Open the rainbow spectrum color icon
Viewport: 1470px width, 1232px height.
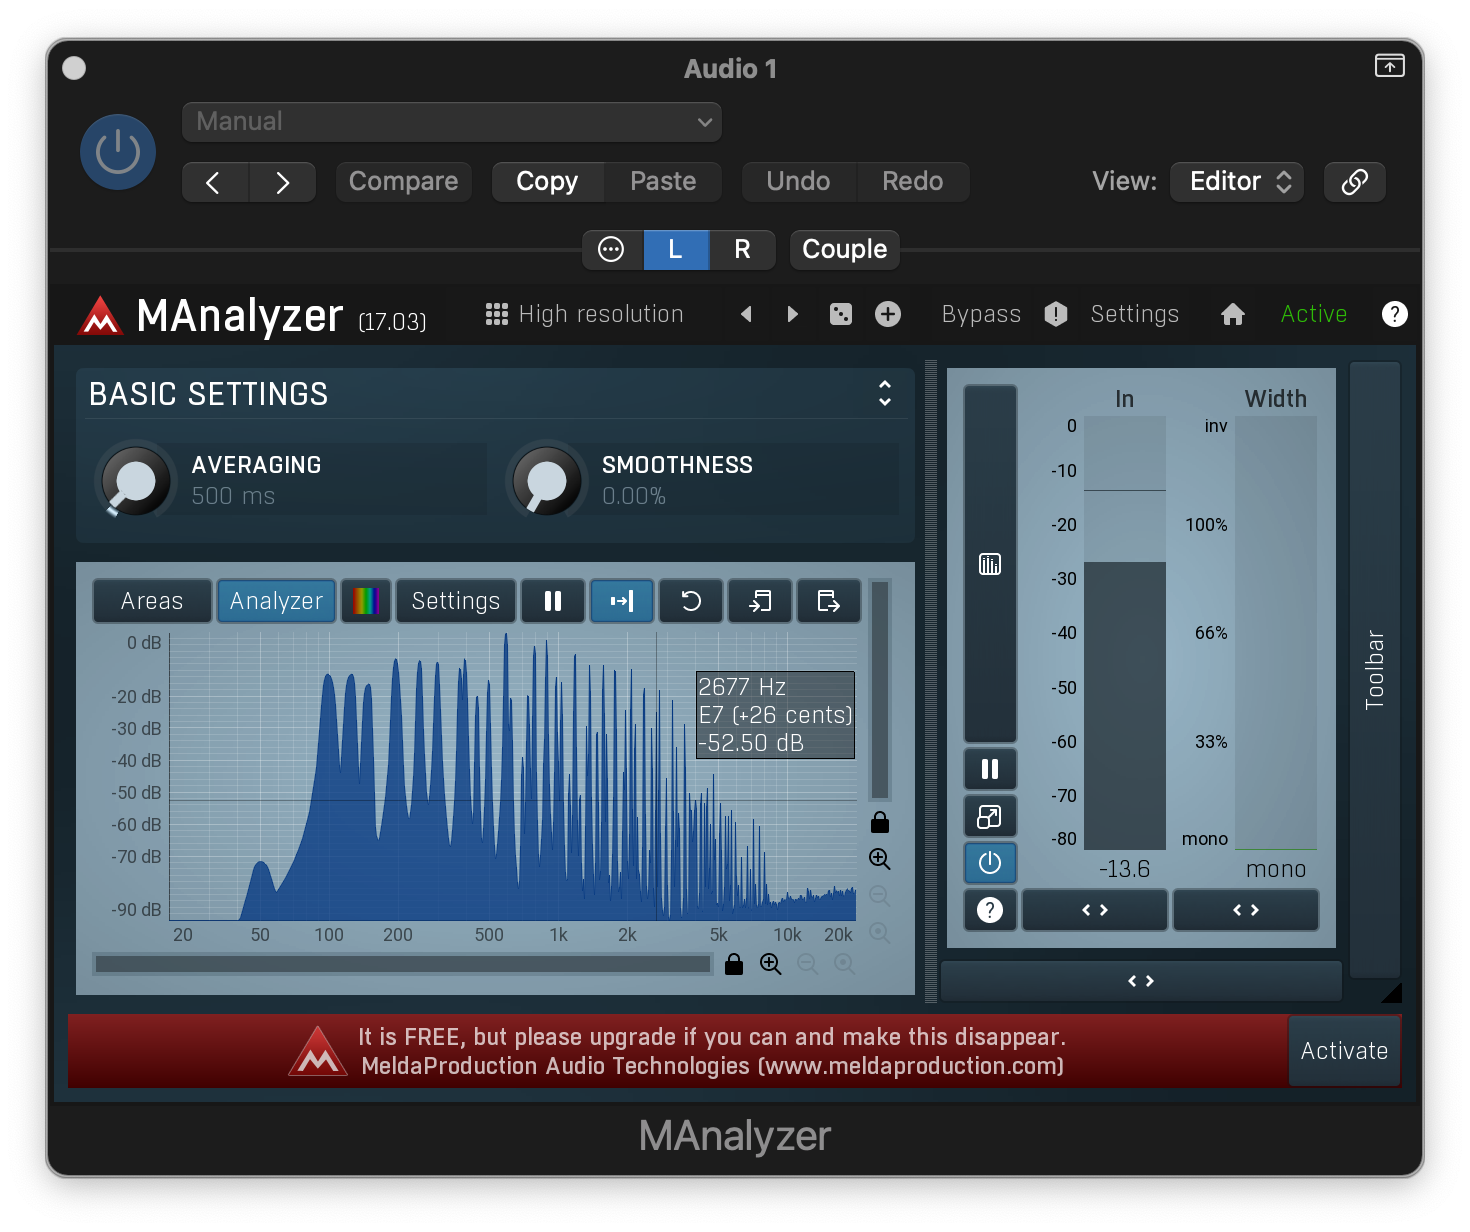[366, 601]
